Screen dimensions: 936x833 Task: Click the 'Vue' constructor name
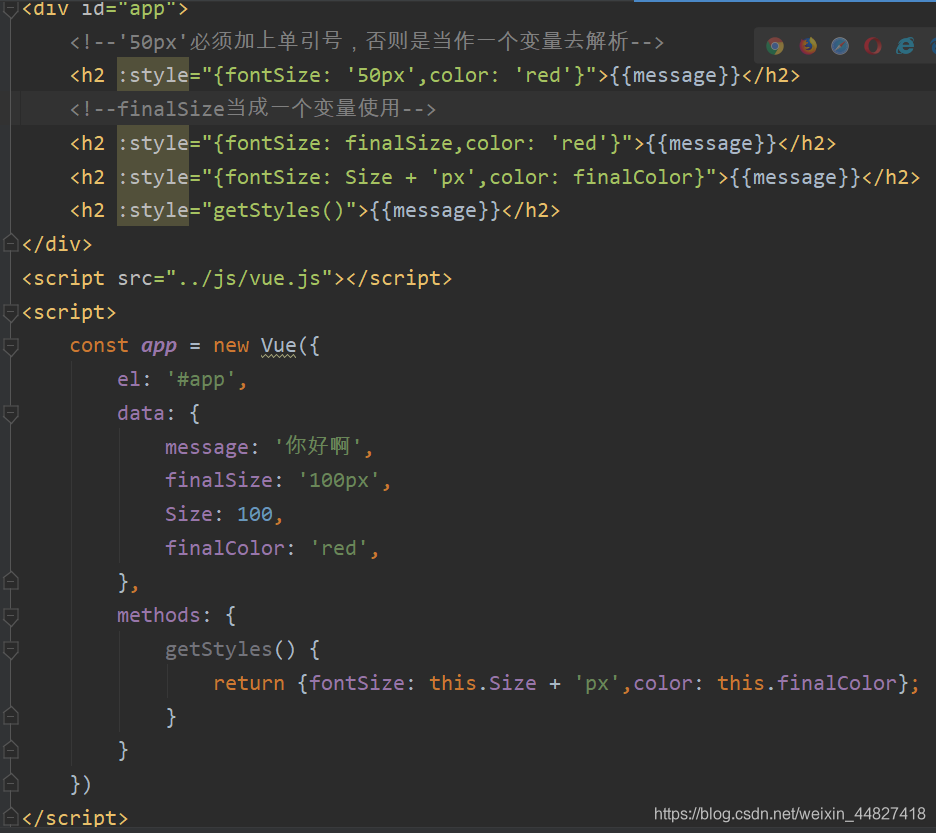tap(278, 346)
